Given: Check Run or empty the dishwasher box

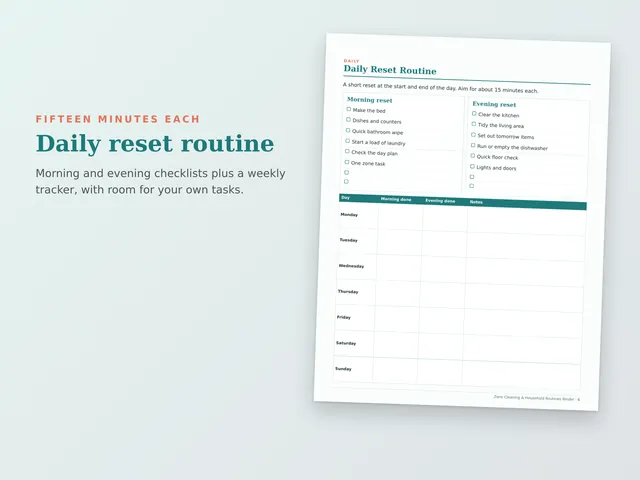Looking at the screenshot, I should tap(473, 145).
